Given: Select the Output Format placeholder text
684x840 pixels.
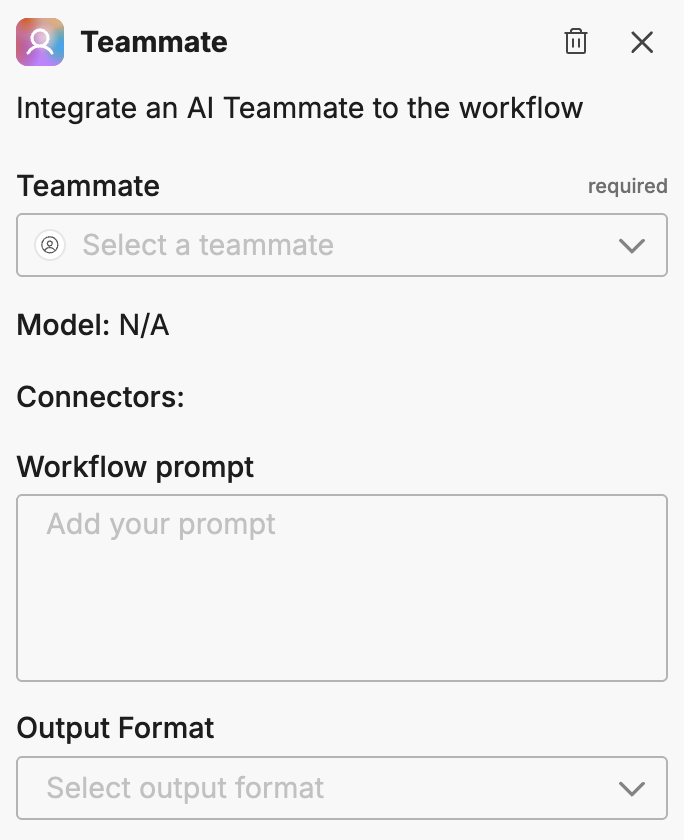Looking at the screenshot, I should pos(183,788).
